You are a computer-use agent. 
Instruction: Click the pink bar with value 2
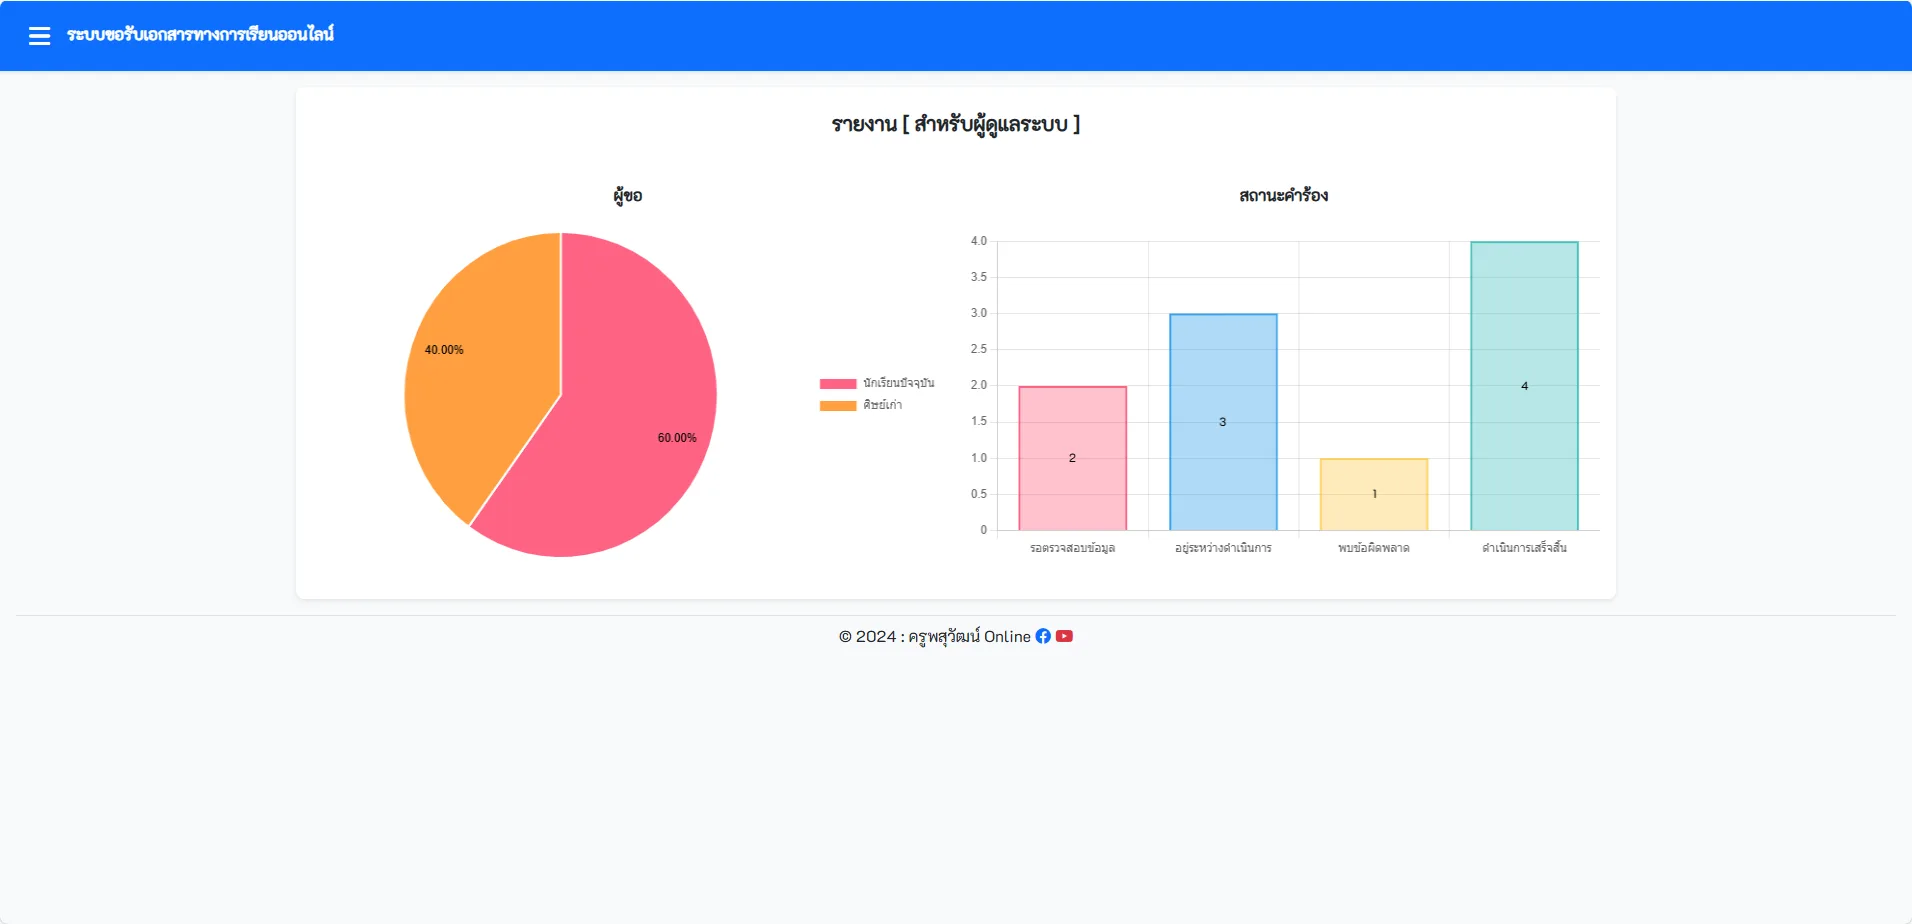(x=1072, y=458)
